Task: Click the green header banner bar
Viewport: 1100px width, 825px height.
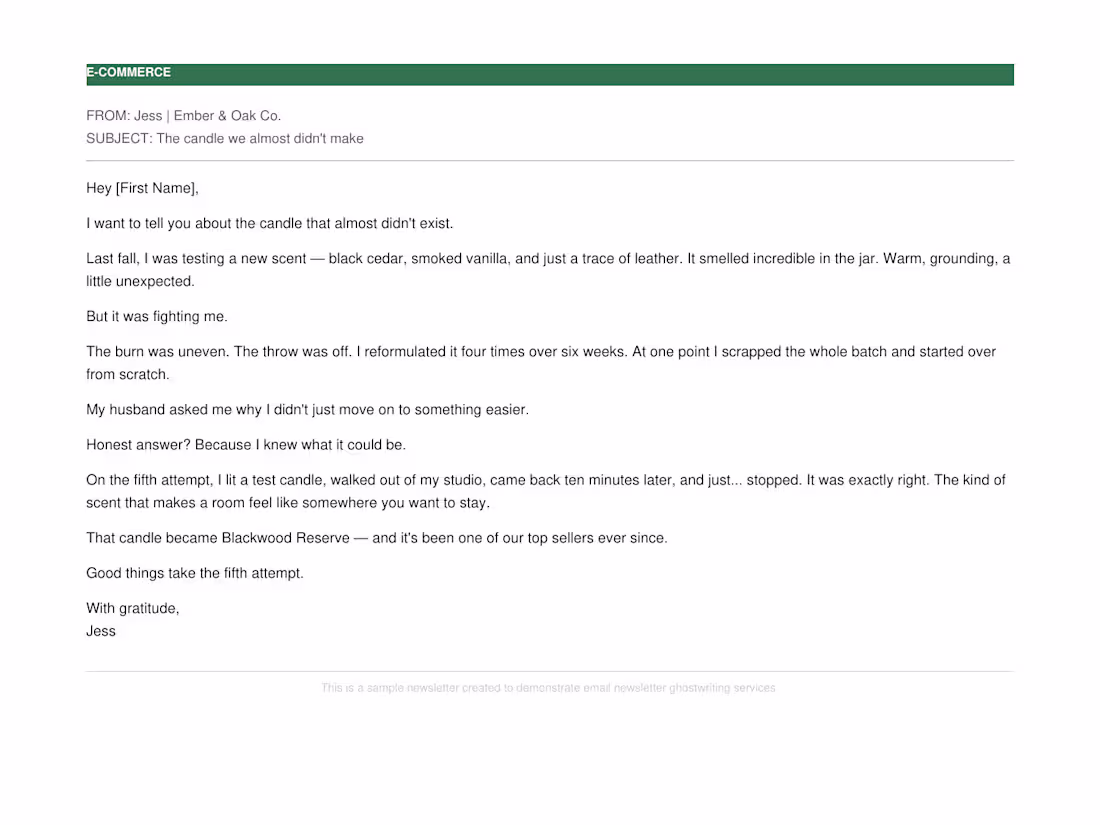Action: pos(550,74)
